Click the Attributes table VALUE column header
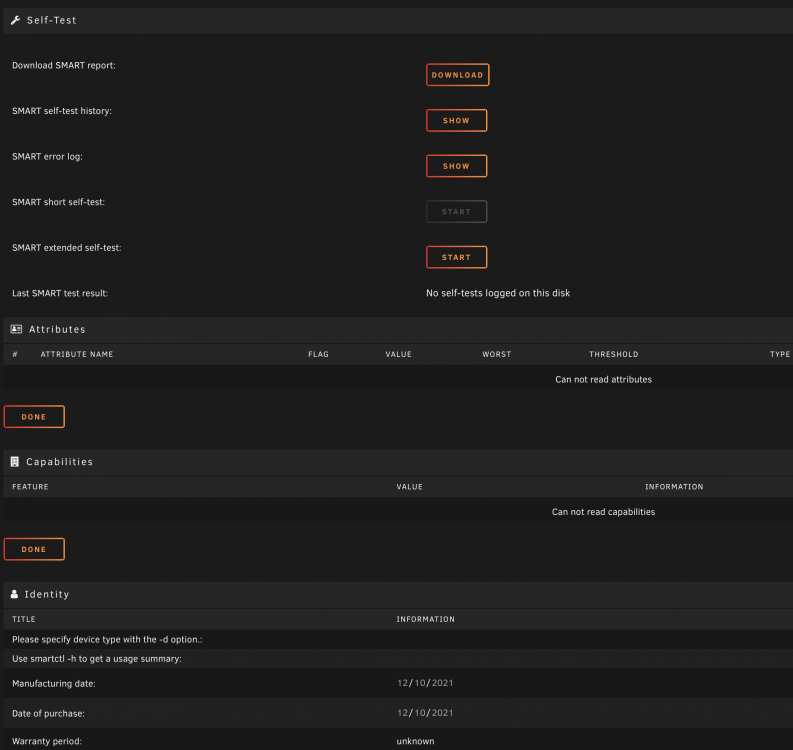 [x=399, y=354]
